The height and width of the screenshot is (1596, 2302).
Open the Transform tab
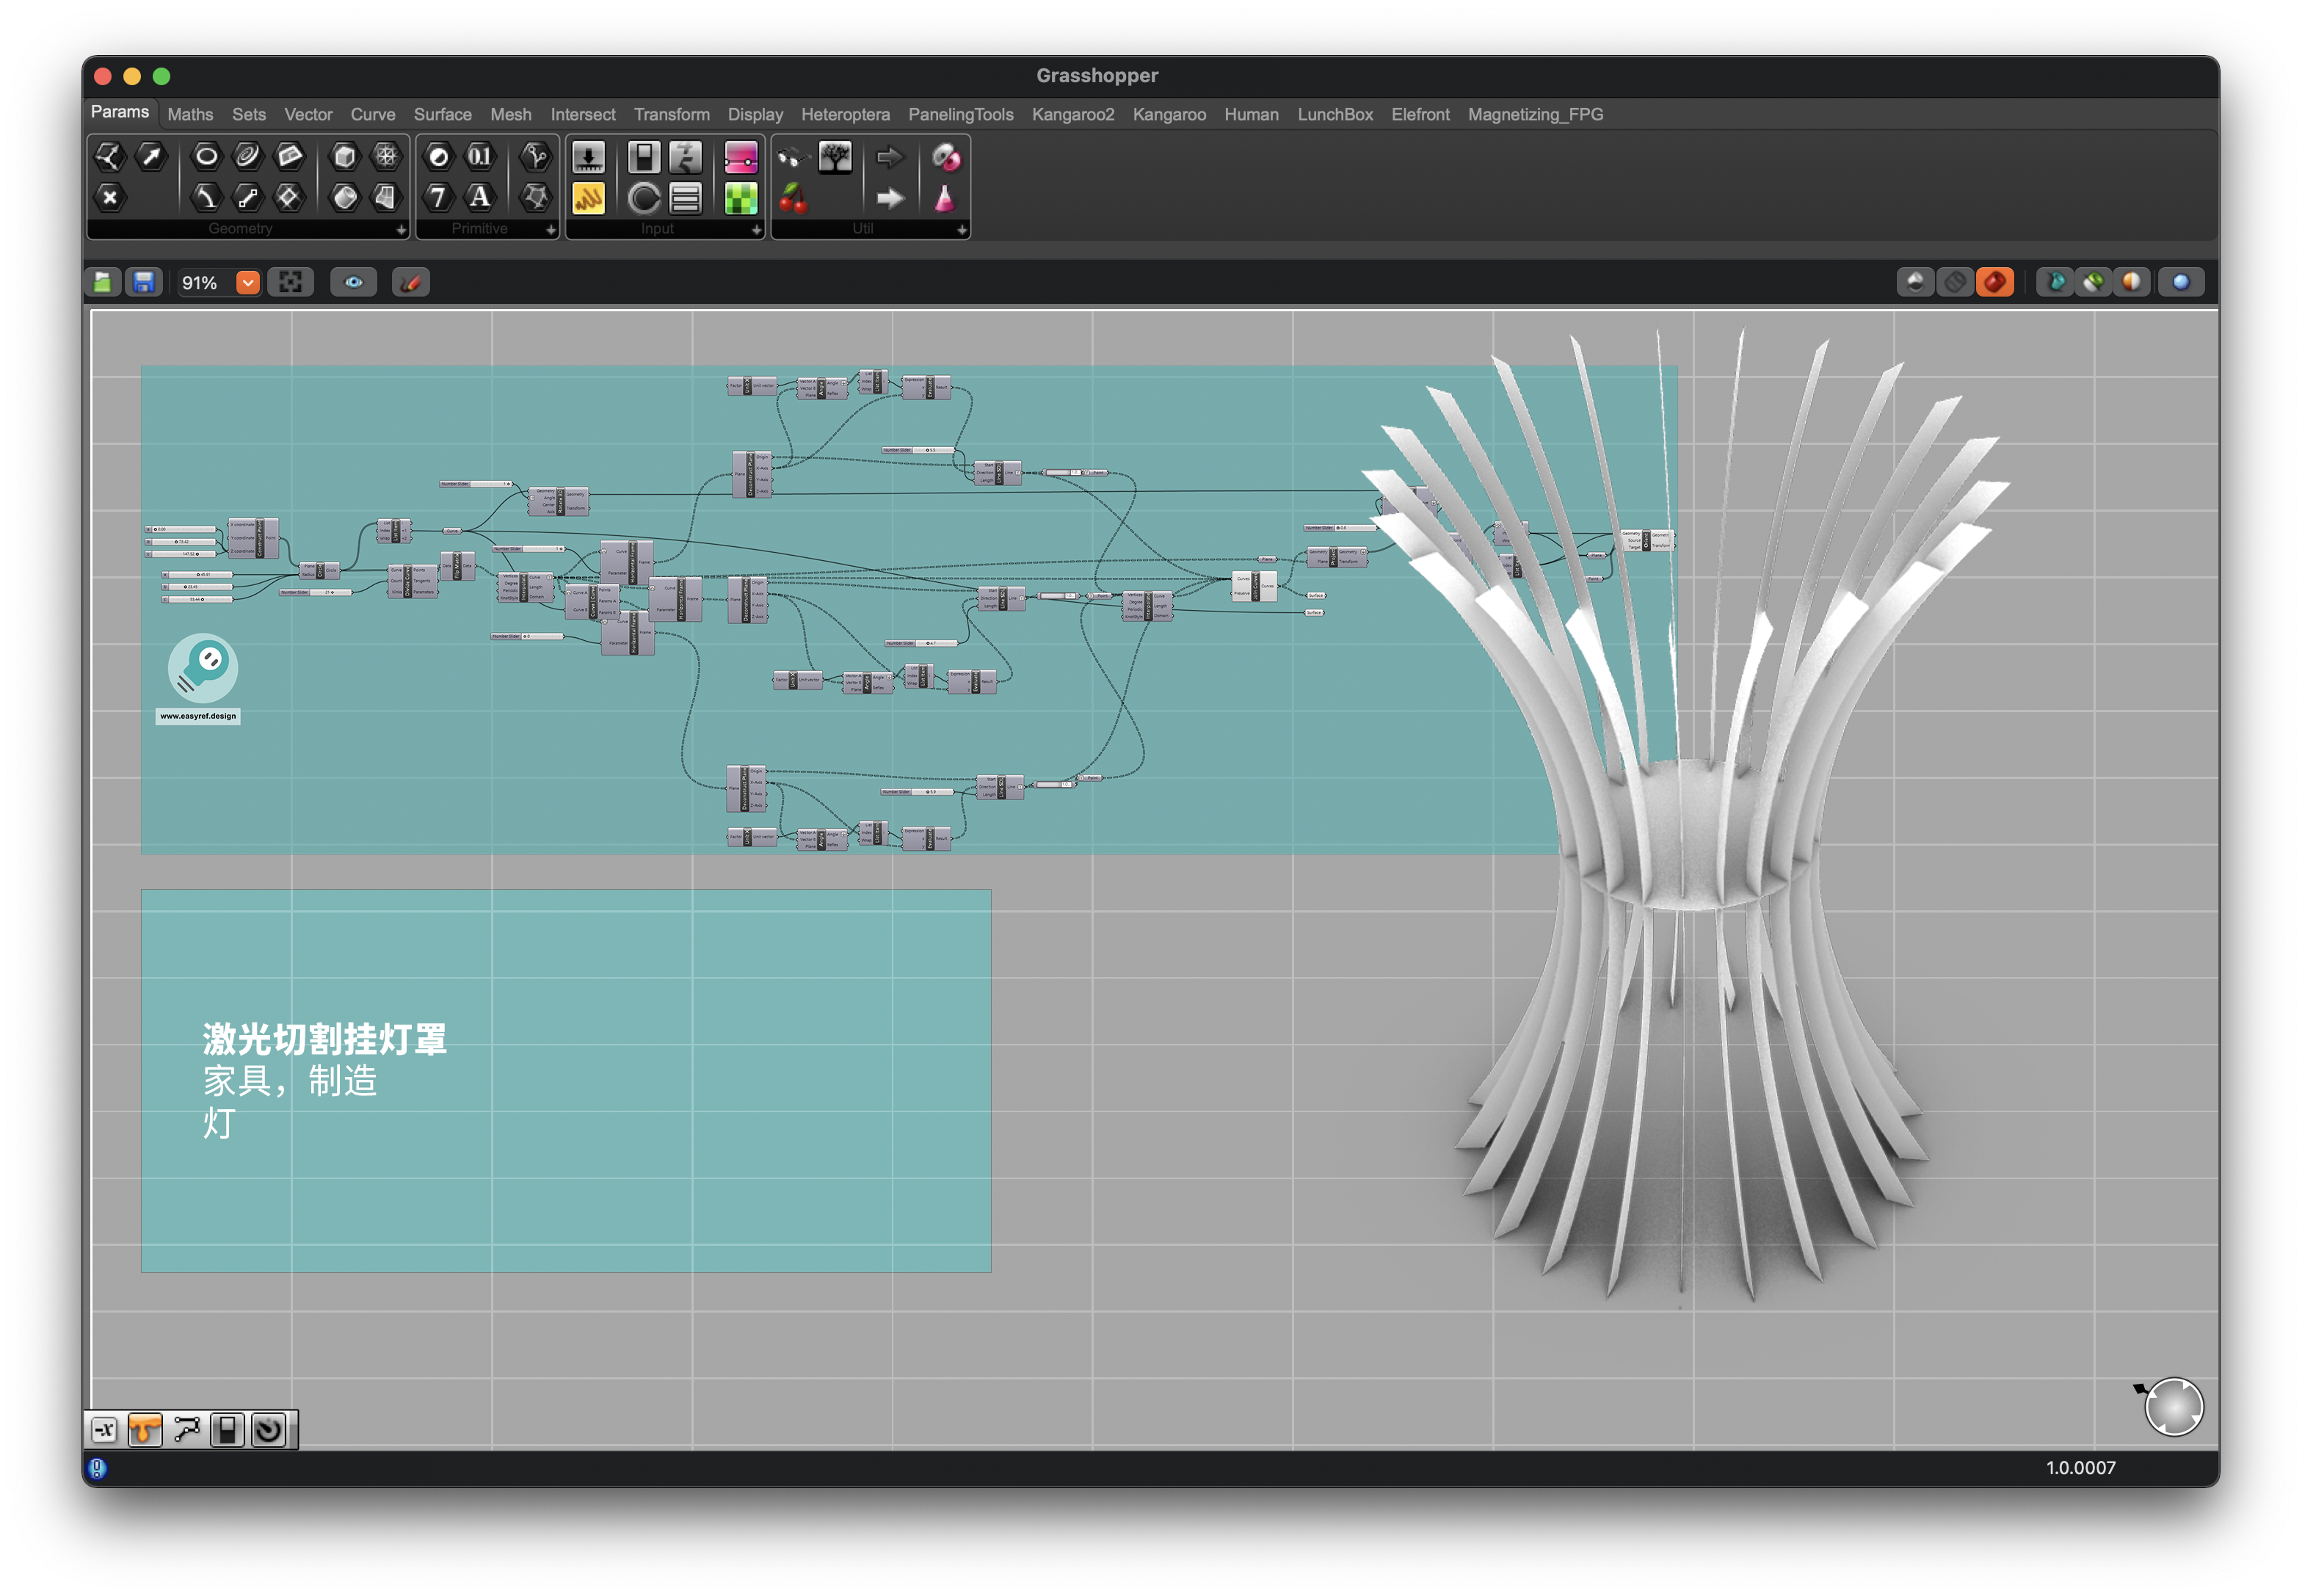tap(671, 115)
